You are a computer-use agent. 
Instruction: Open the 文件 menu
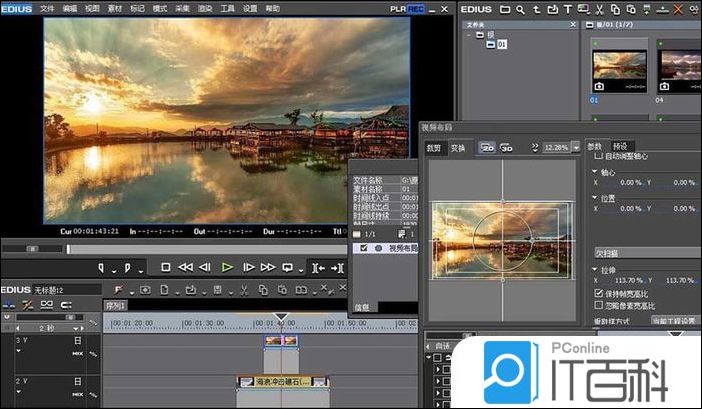47,8
